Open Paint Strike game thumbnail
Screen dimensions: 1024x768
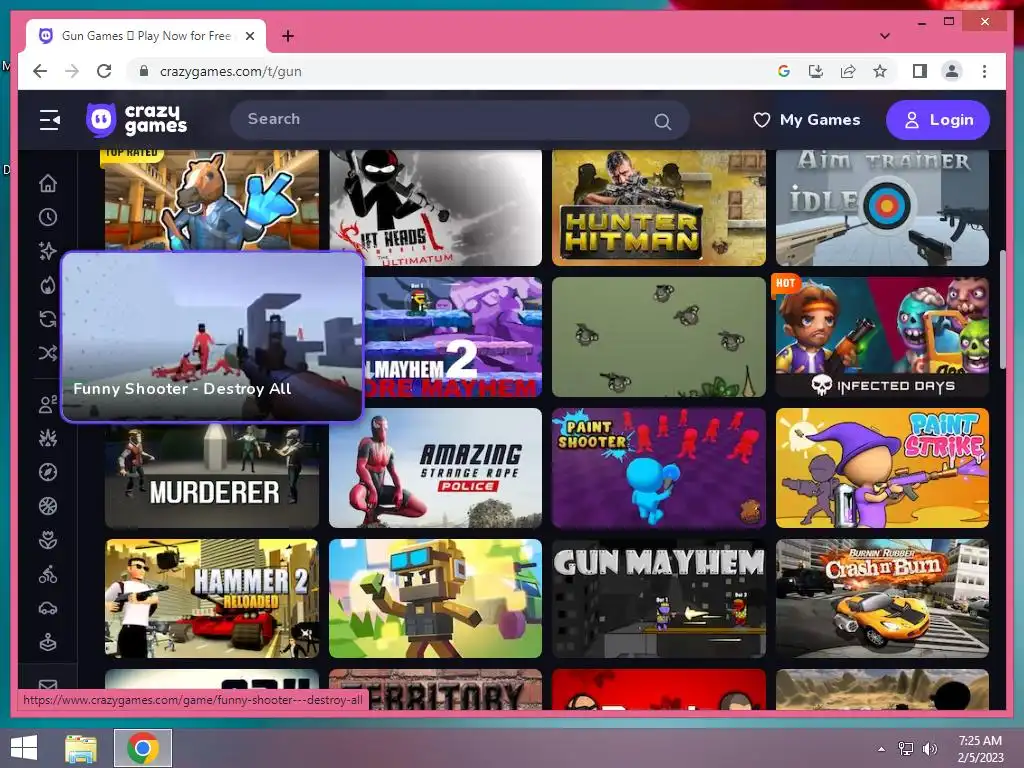pyautogui.click(x=882, y=468)
